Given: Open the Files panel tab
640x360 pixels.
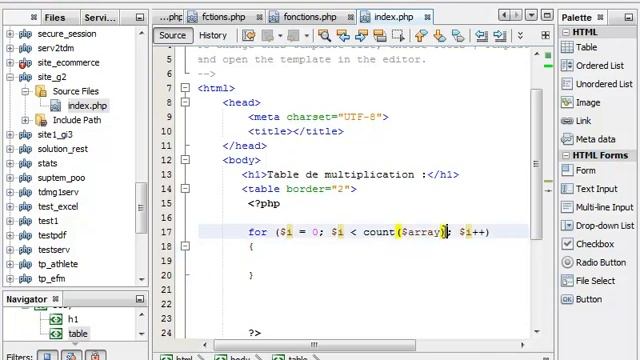Looking at the screenshot, I should pos(55,18).
